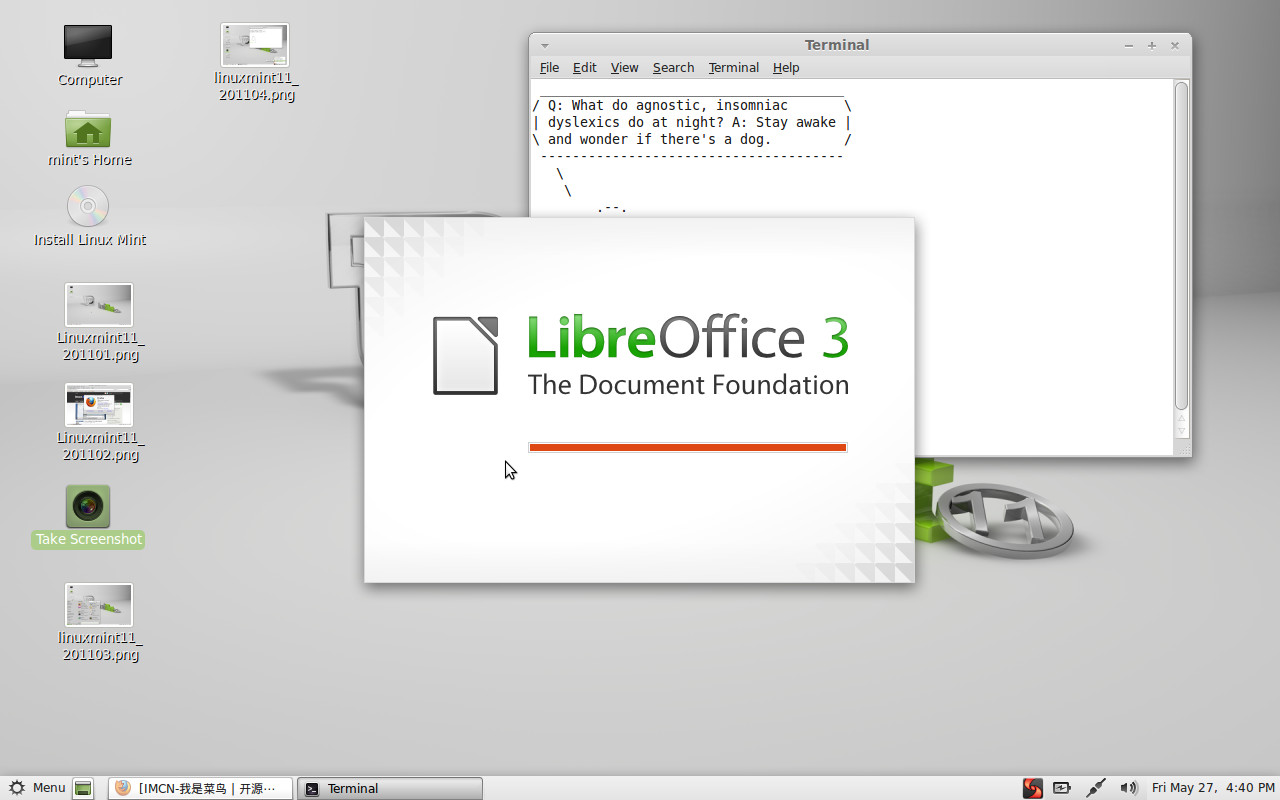Open the Mint Menu in the taskbar
The height and width of the screenshot is (800, 1280).
(37, 788)
